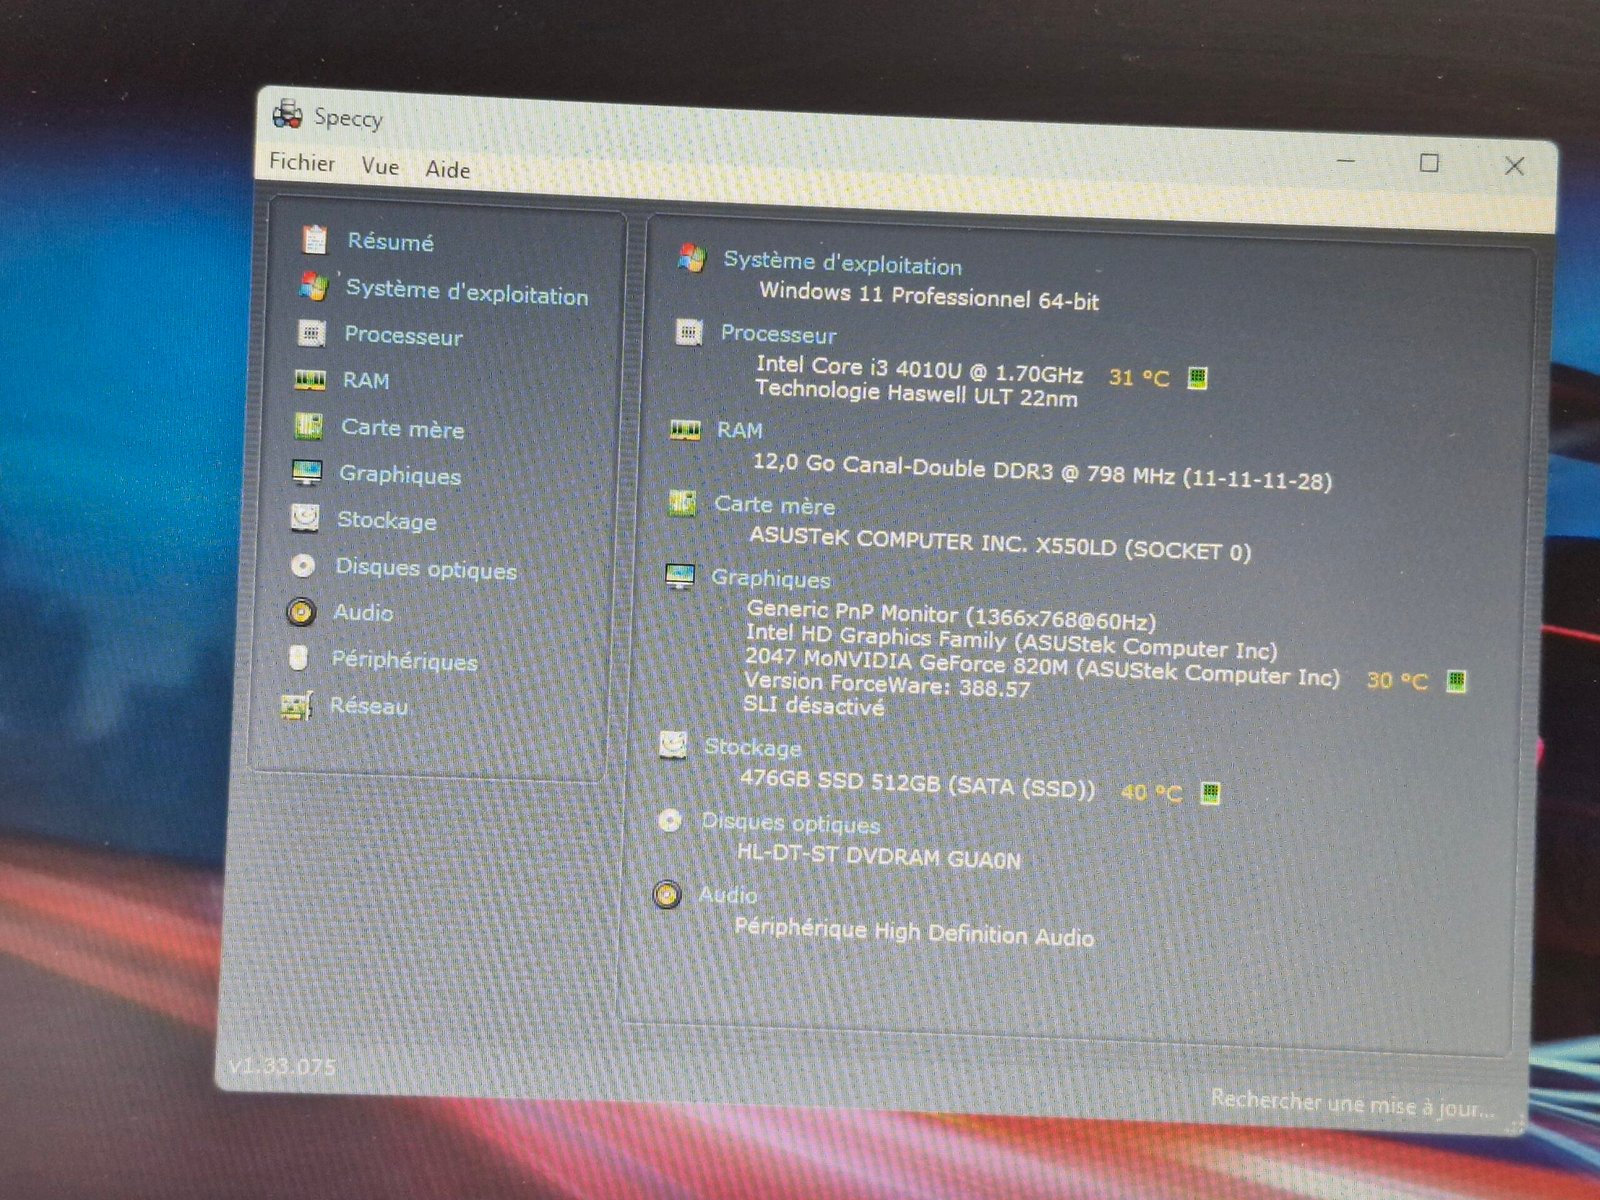
Task: Open the Aide menu
Action: pyautogui.click(x=447, y=170)
